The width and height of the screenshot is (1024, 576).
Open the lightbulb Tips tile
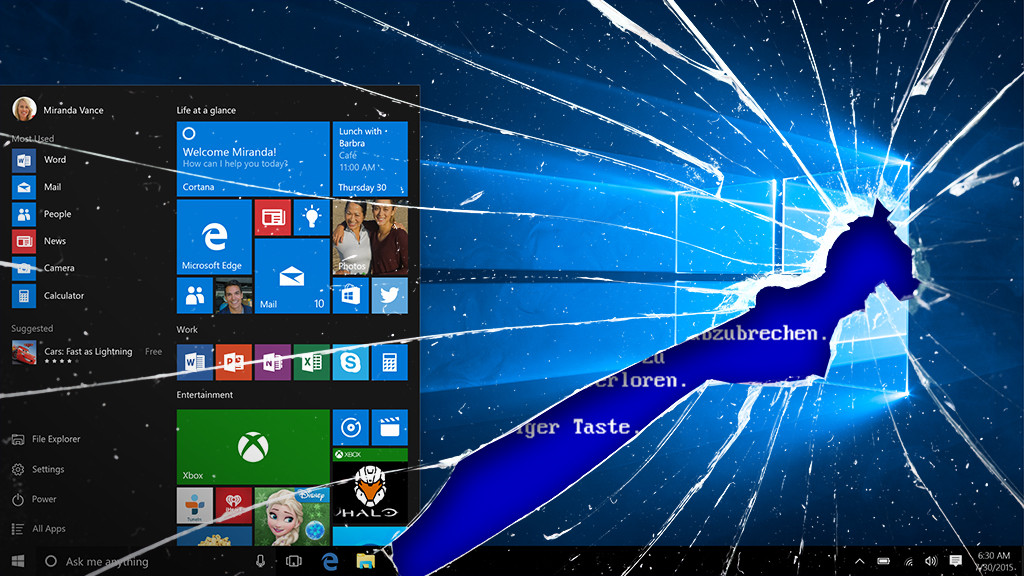pos(312,217)
